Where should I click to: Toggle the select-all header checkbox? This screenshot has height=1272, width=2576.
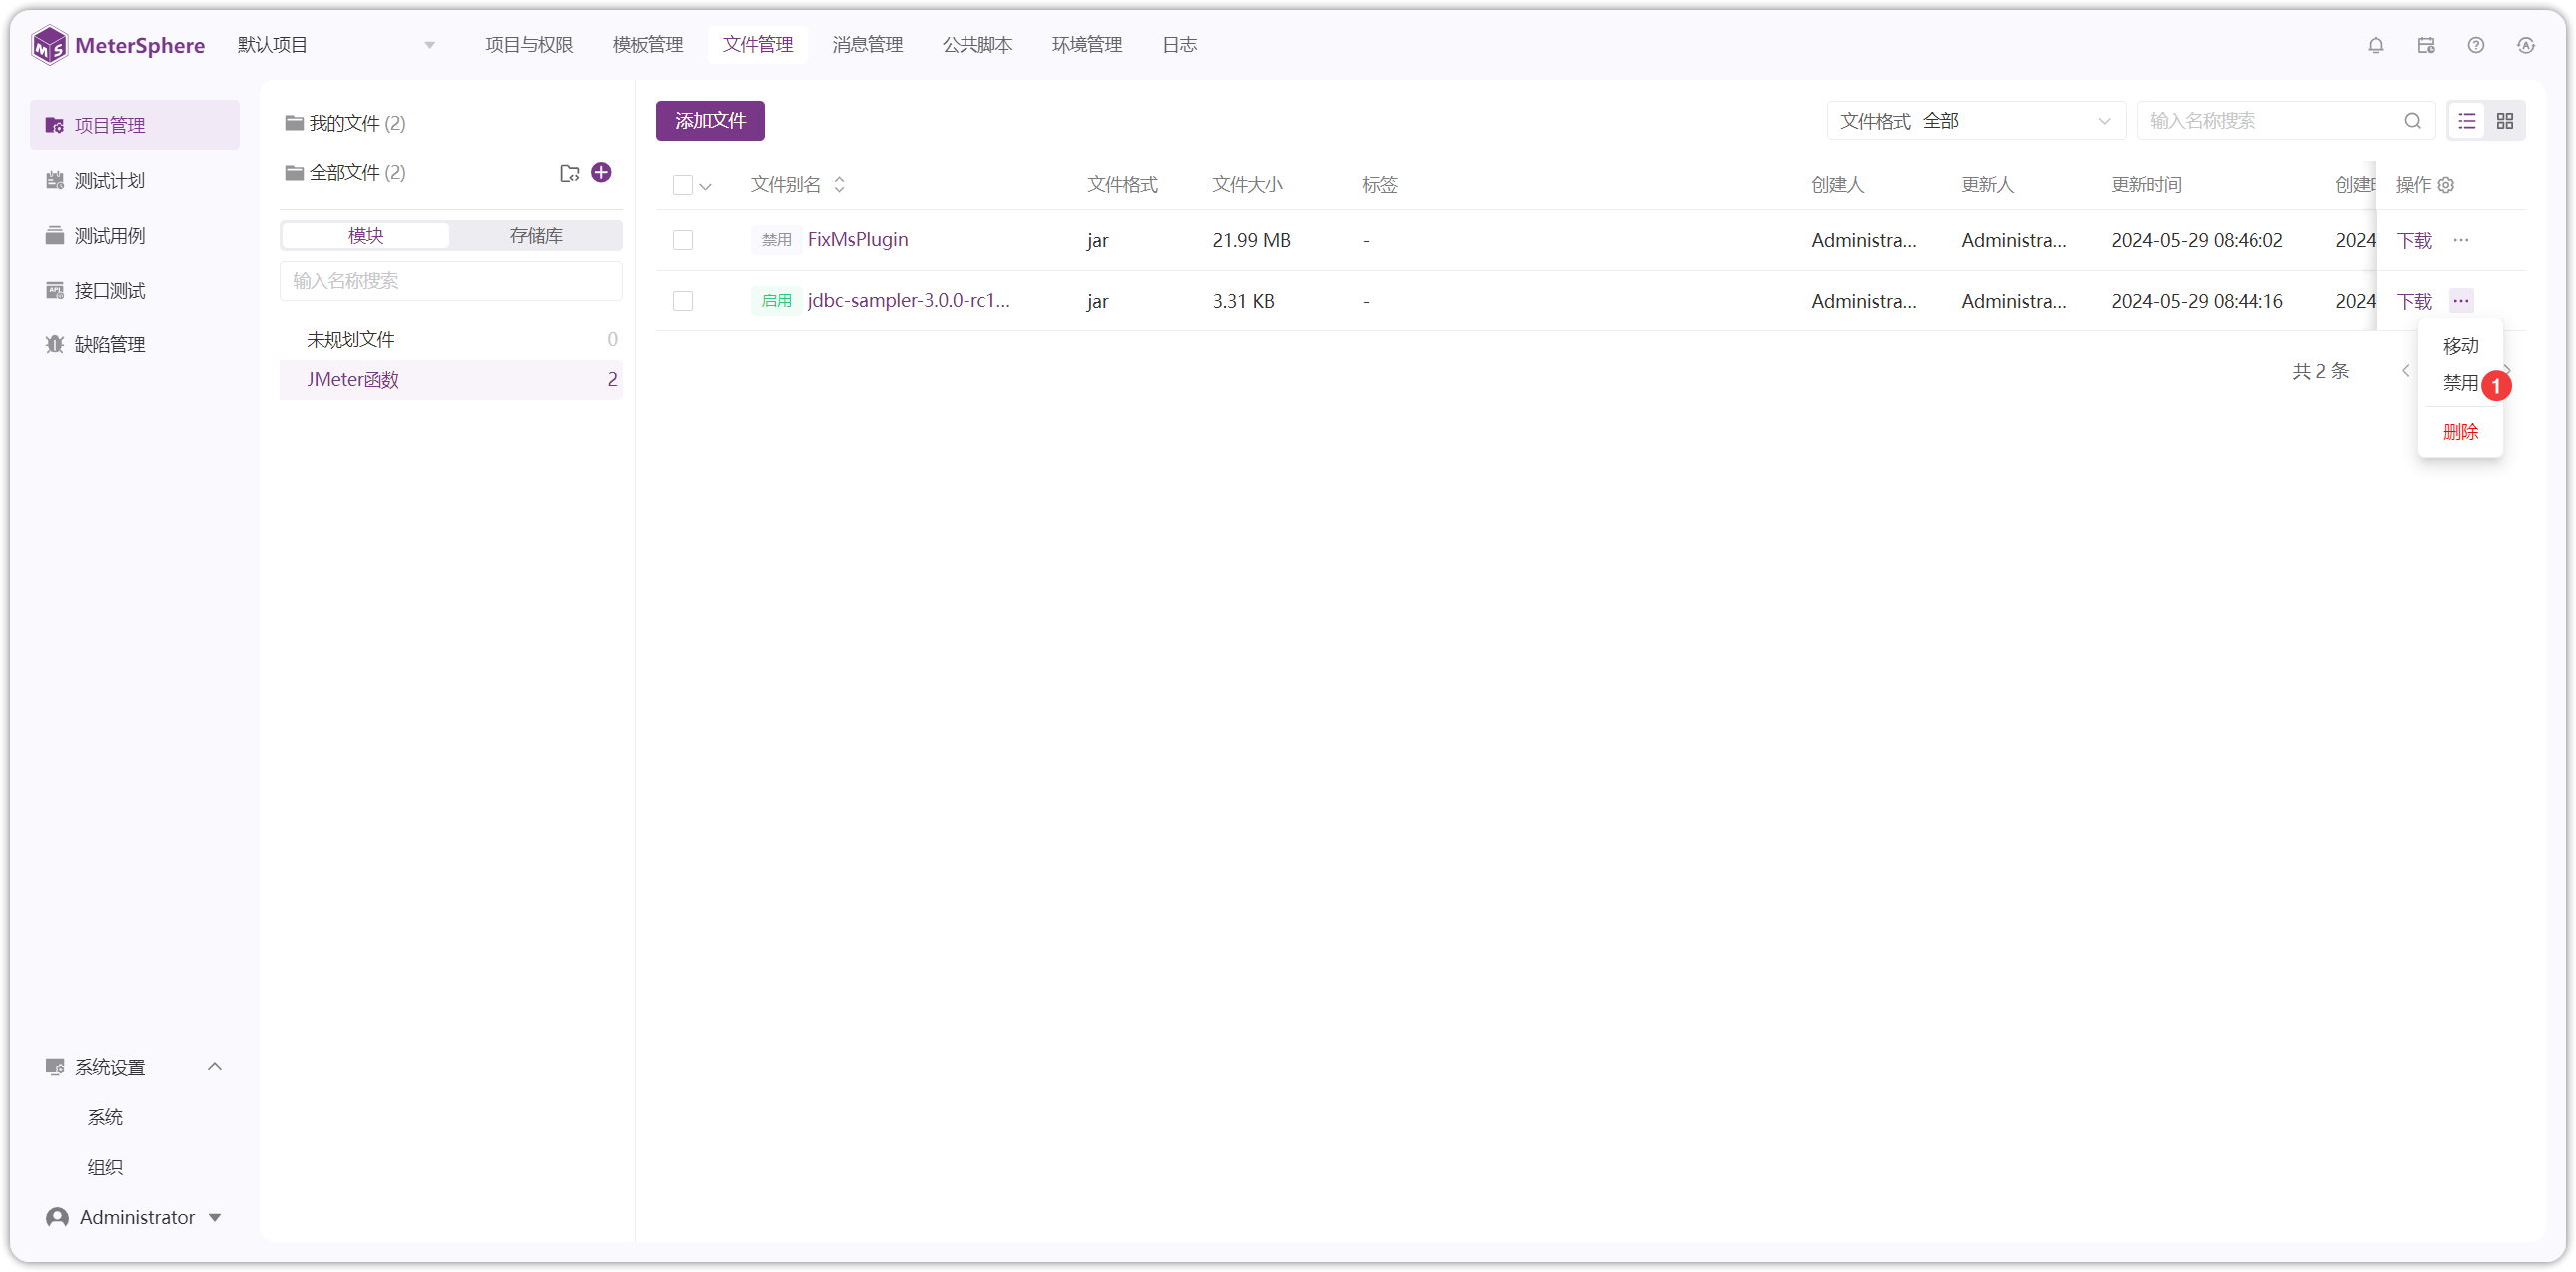pos(683,185)
